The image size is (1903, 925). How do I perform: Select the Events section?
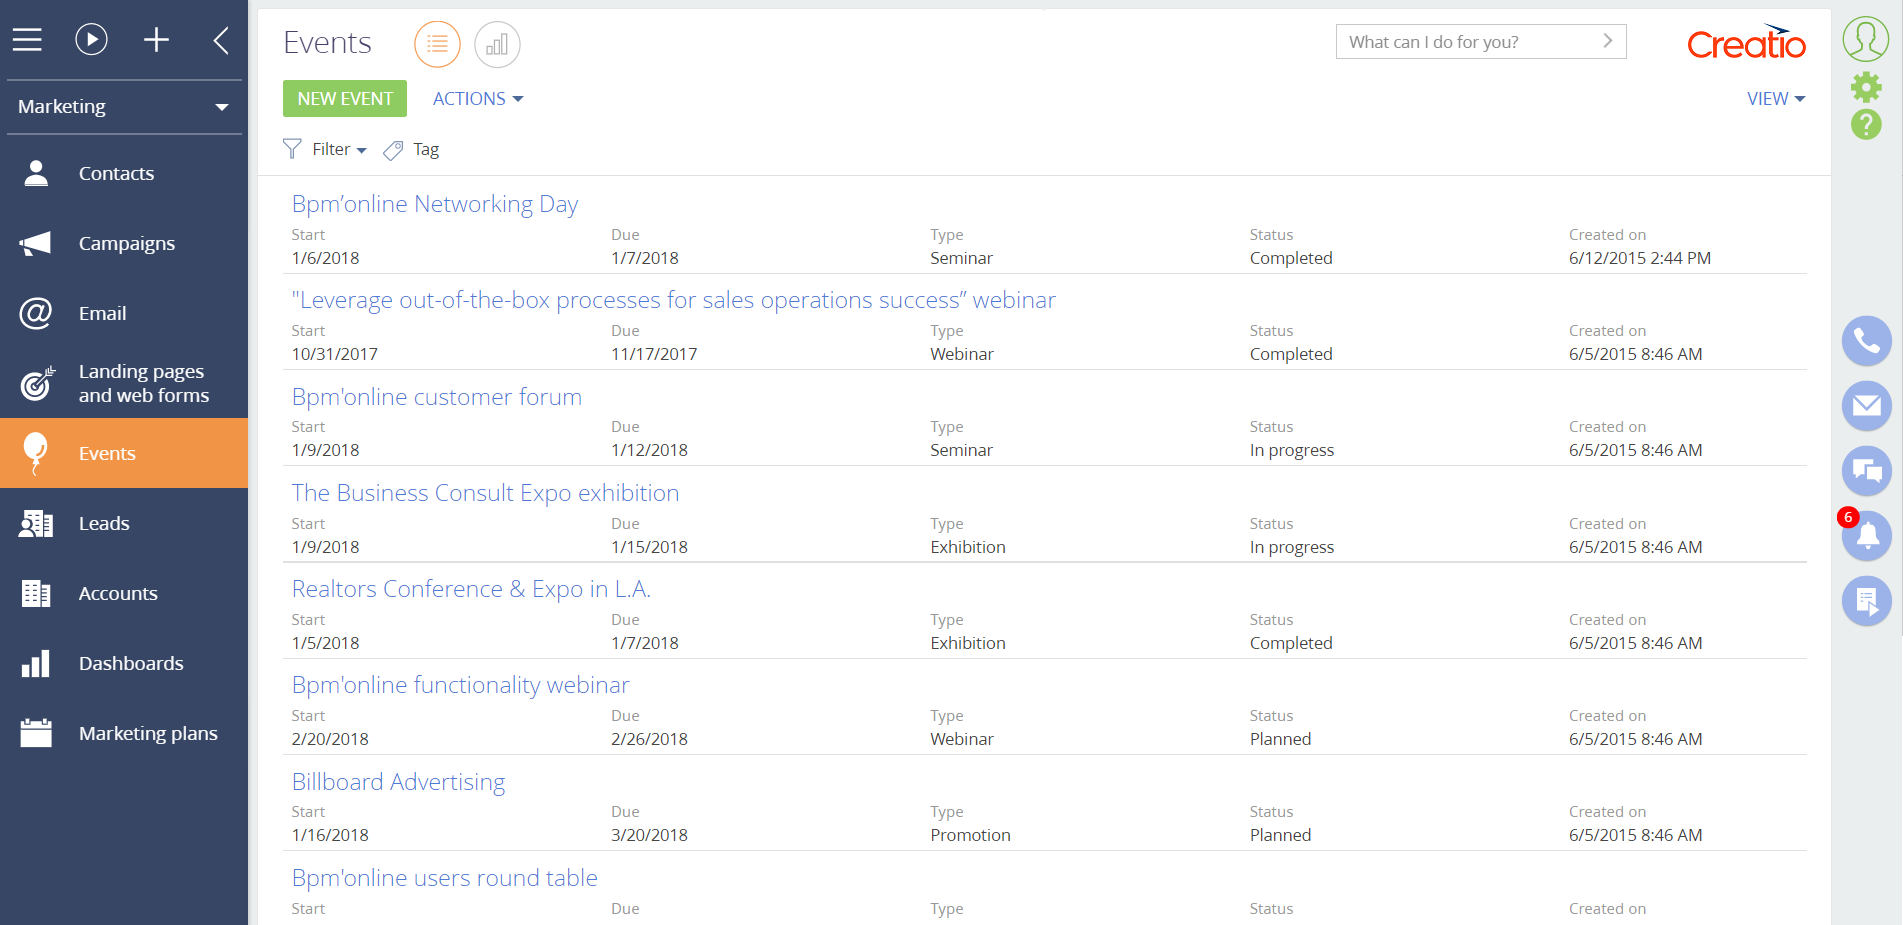(x=124, y=453)
